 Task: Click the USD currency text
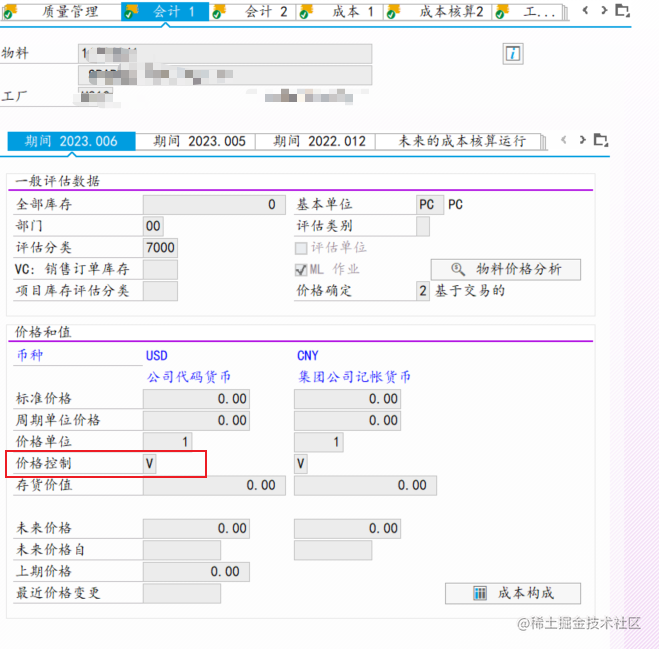(157, 356)
